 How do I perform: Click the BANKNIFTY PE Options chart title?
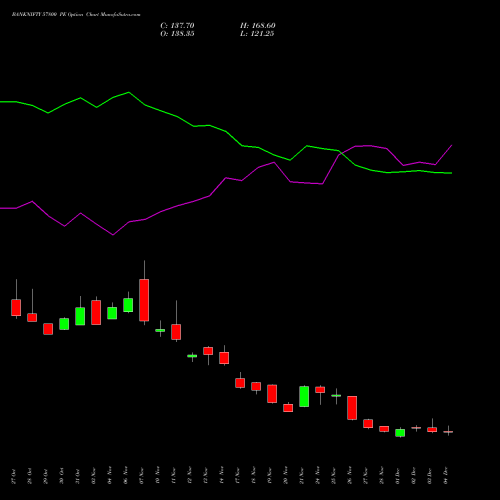[x=76, y=15]
